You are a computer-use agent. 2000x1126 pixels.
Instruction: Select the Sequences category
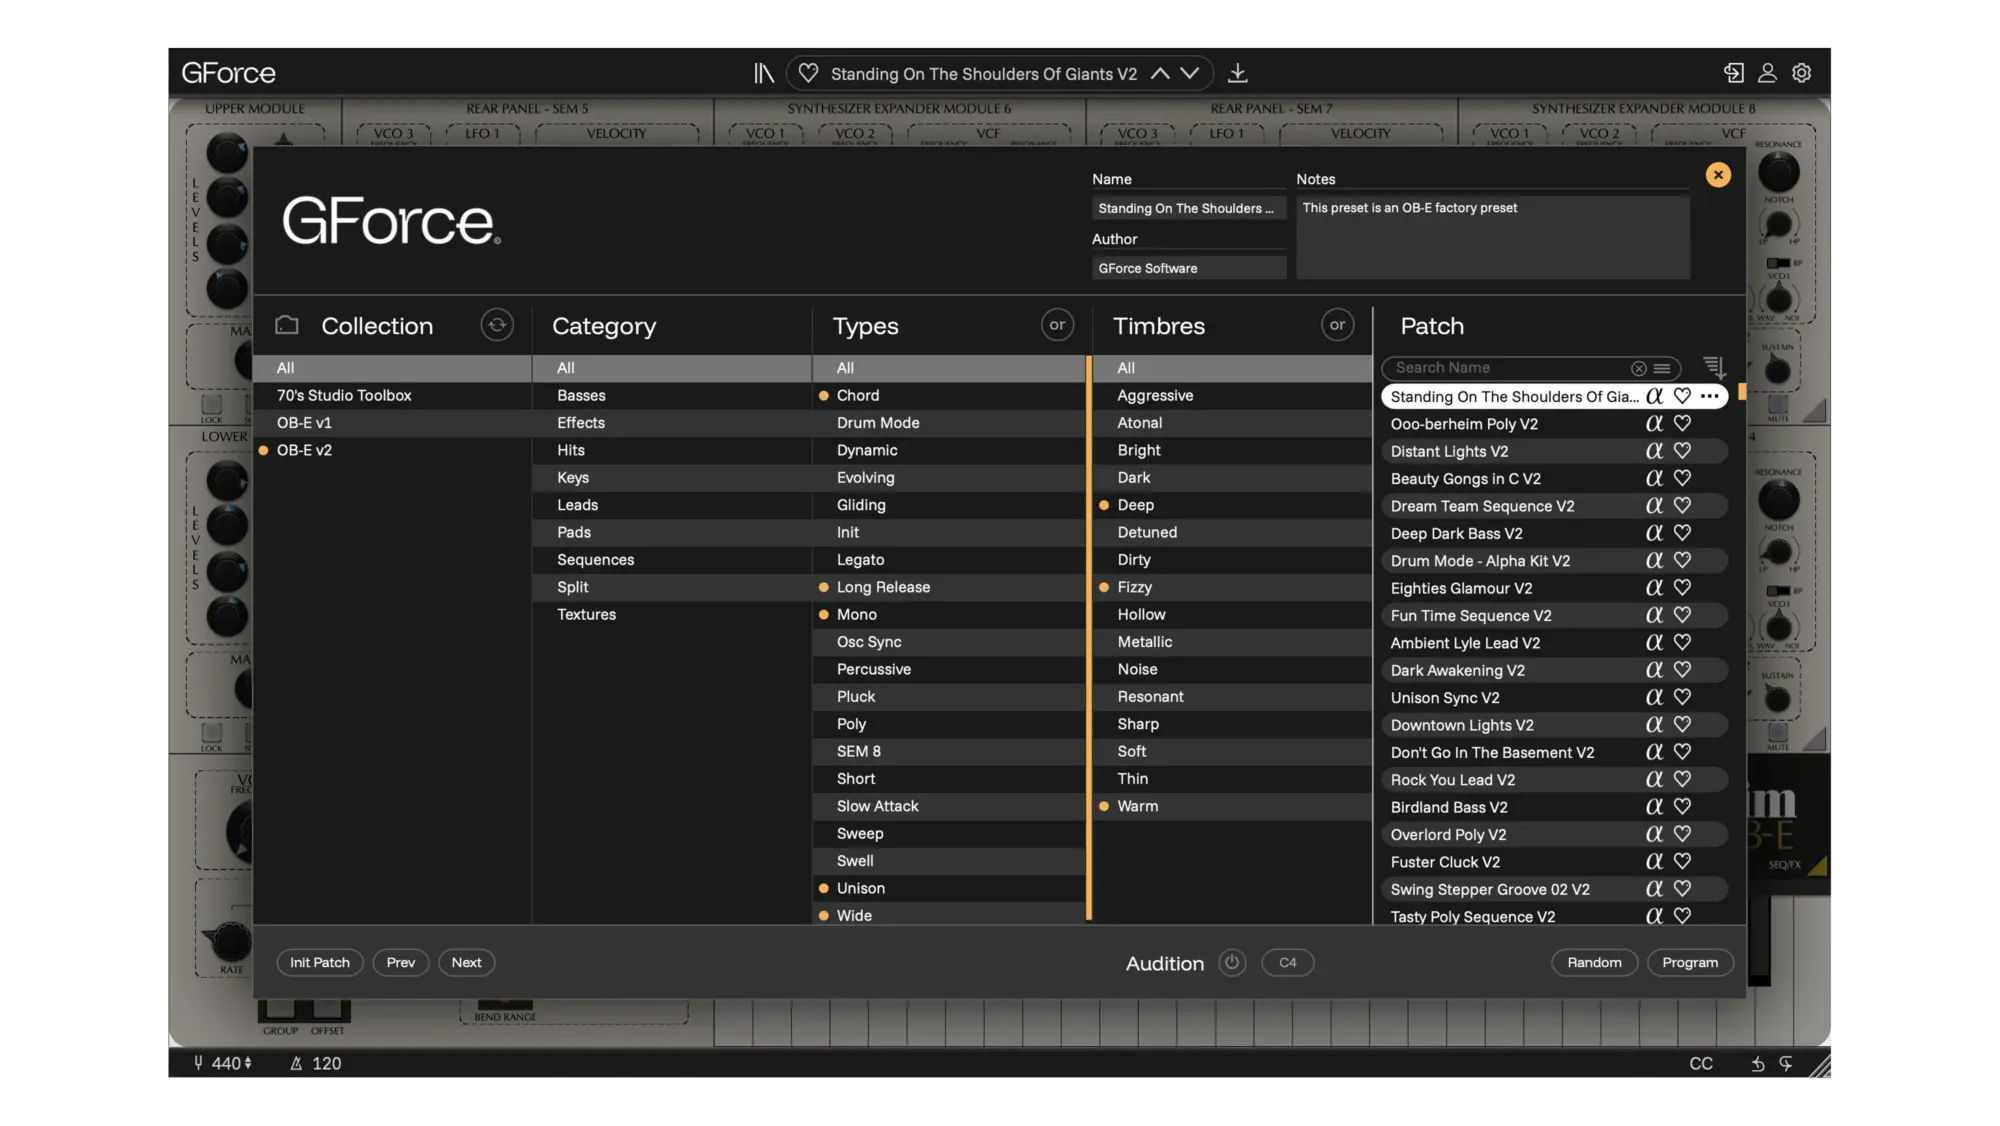pyautogui.click(x=671, y=560)
